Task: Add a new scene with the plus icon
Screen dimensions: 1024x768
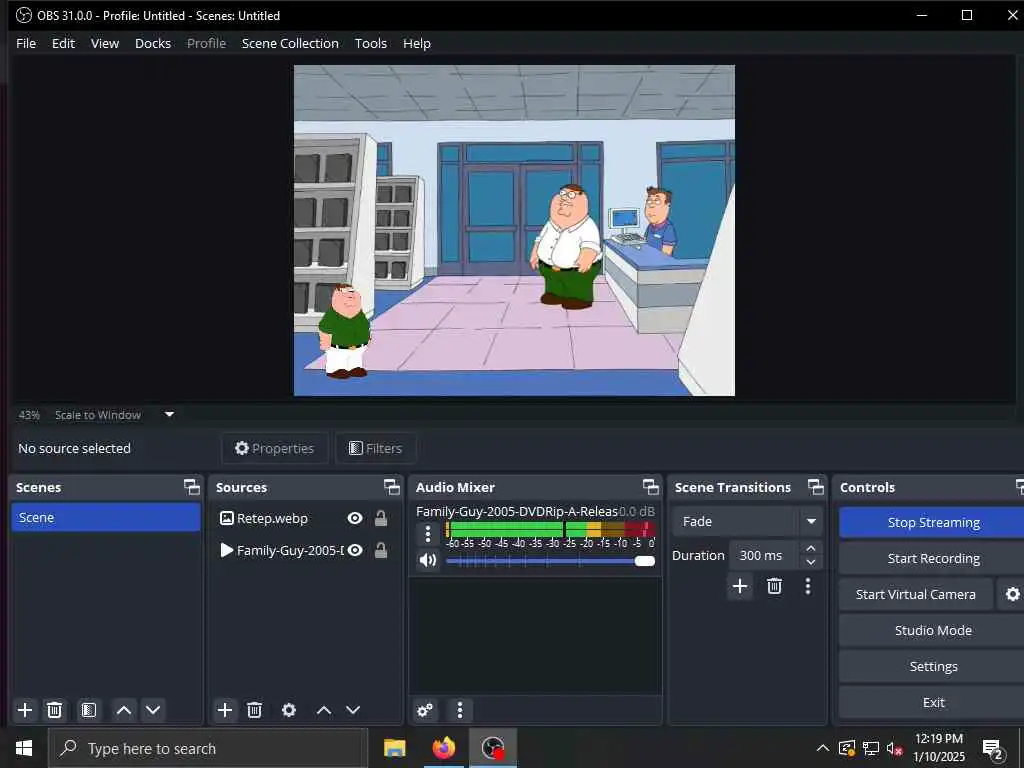Action: tap(25, 710)
